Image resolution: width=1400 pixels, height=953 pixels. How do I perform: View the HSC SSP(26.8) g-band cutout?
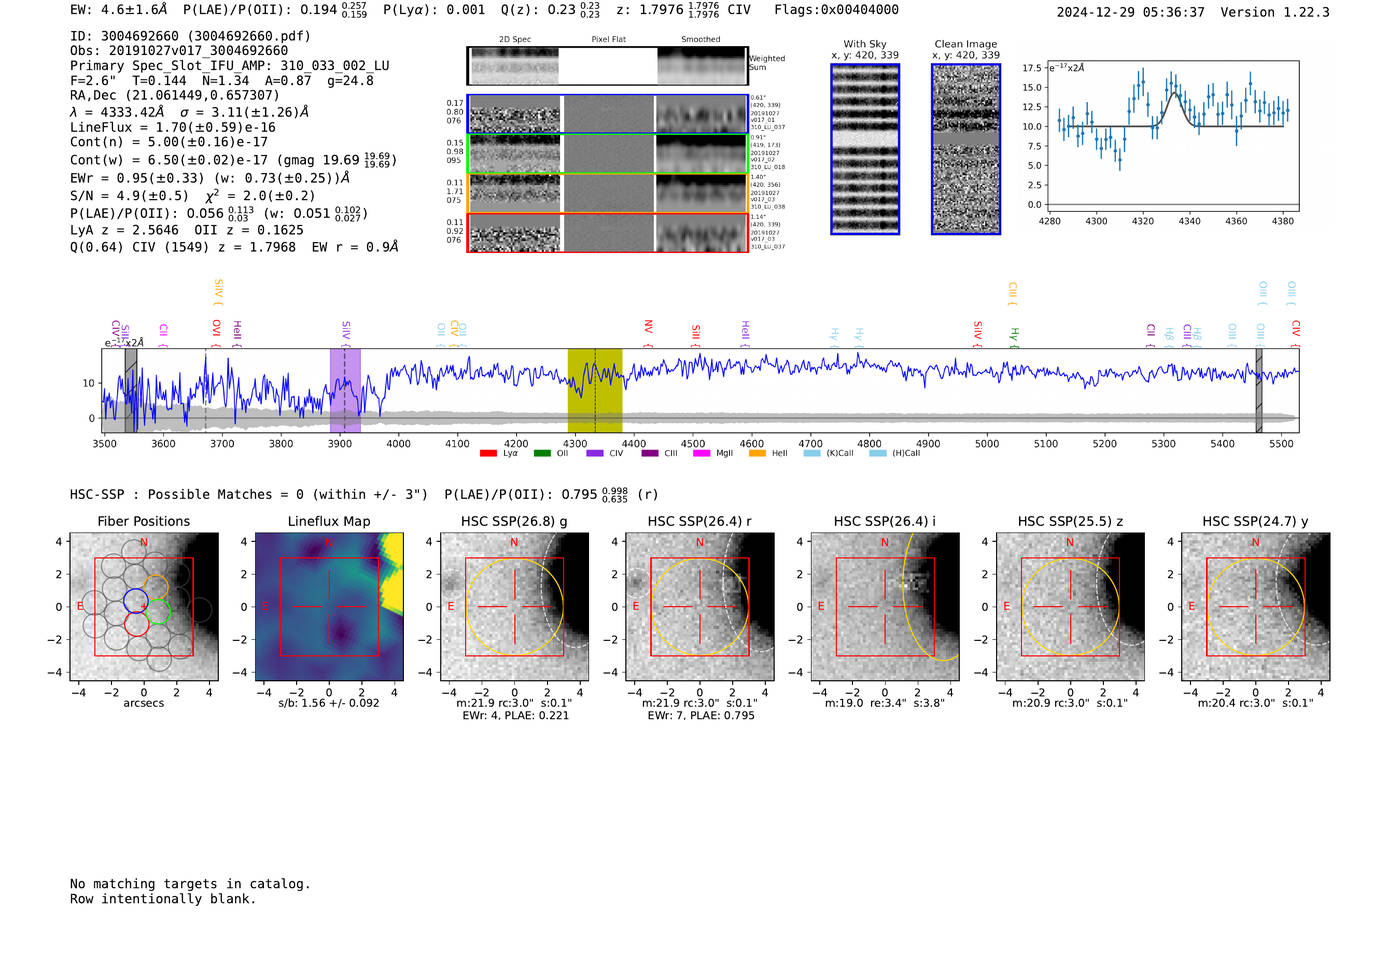[514, 606]
